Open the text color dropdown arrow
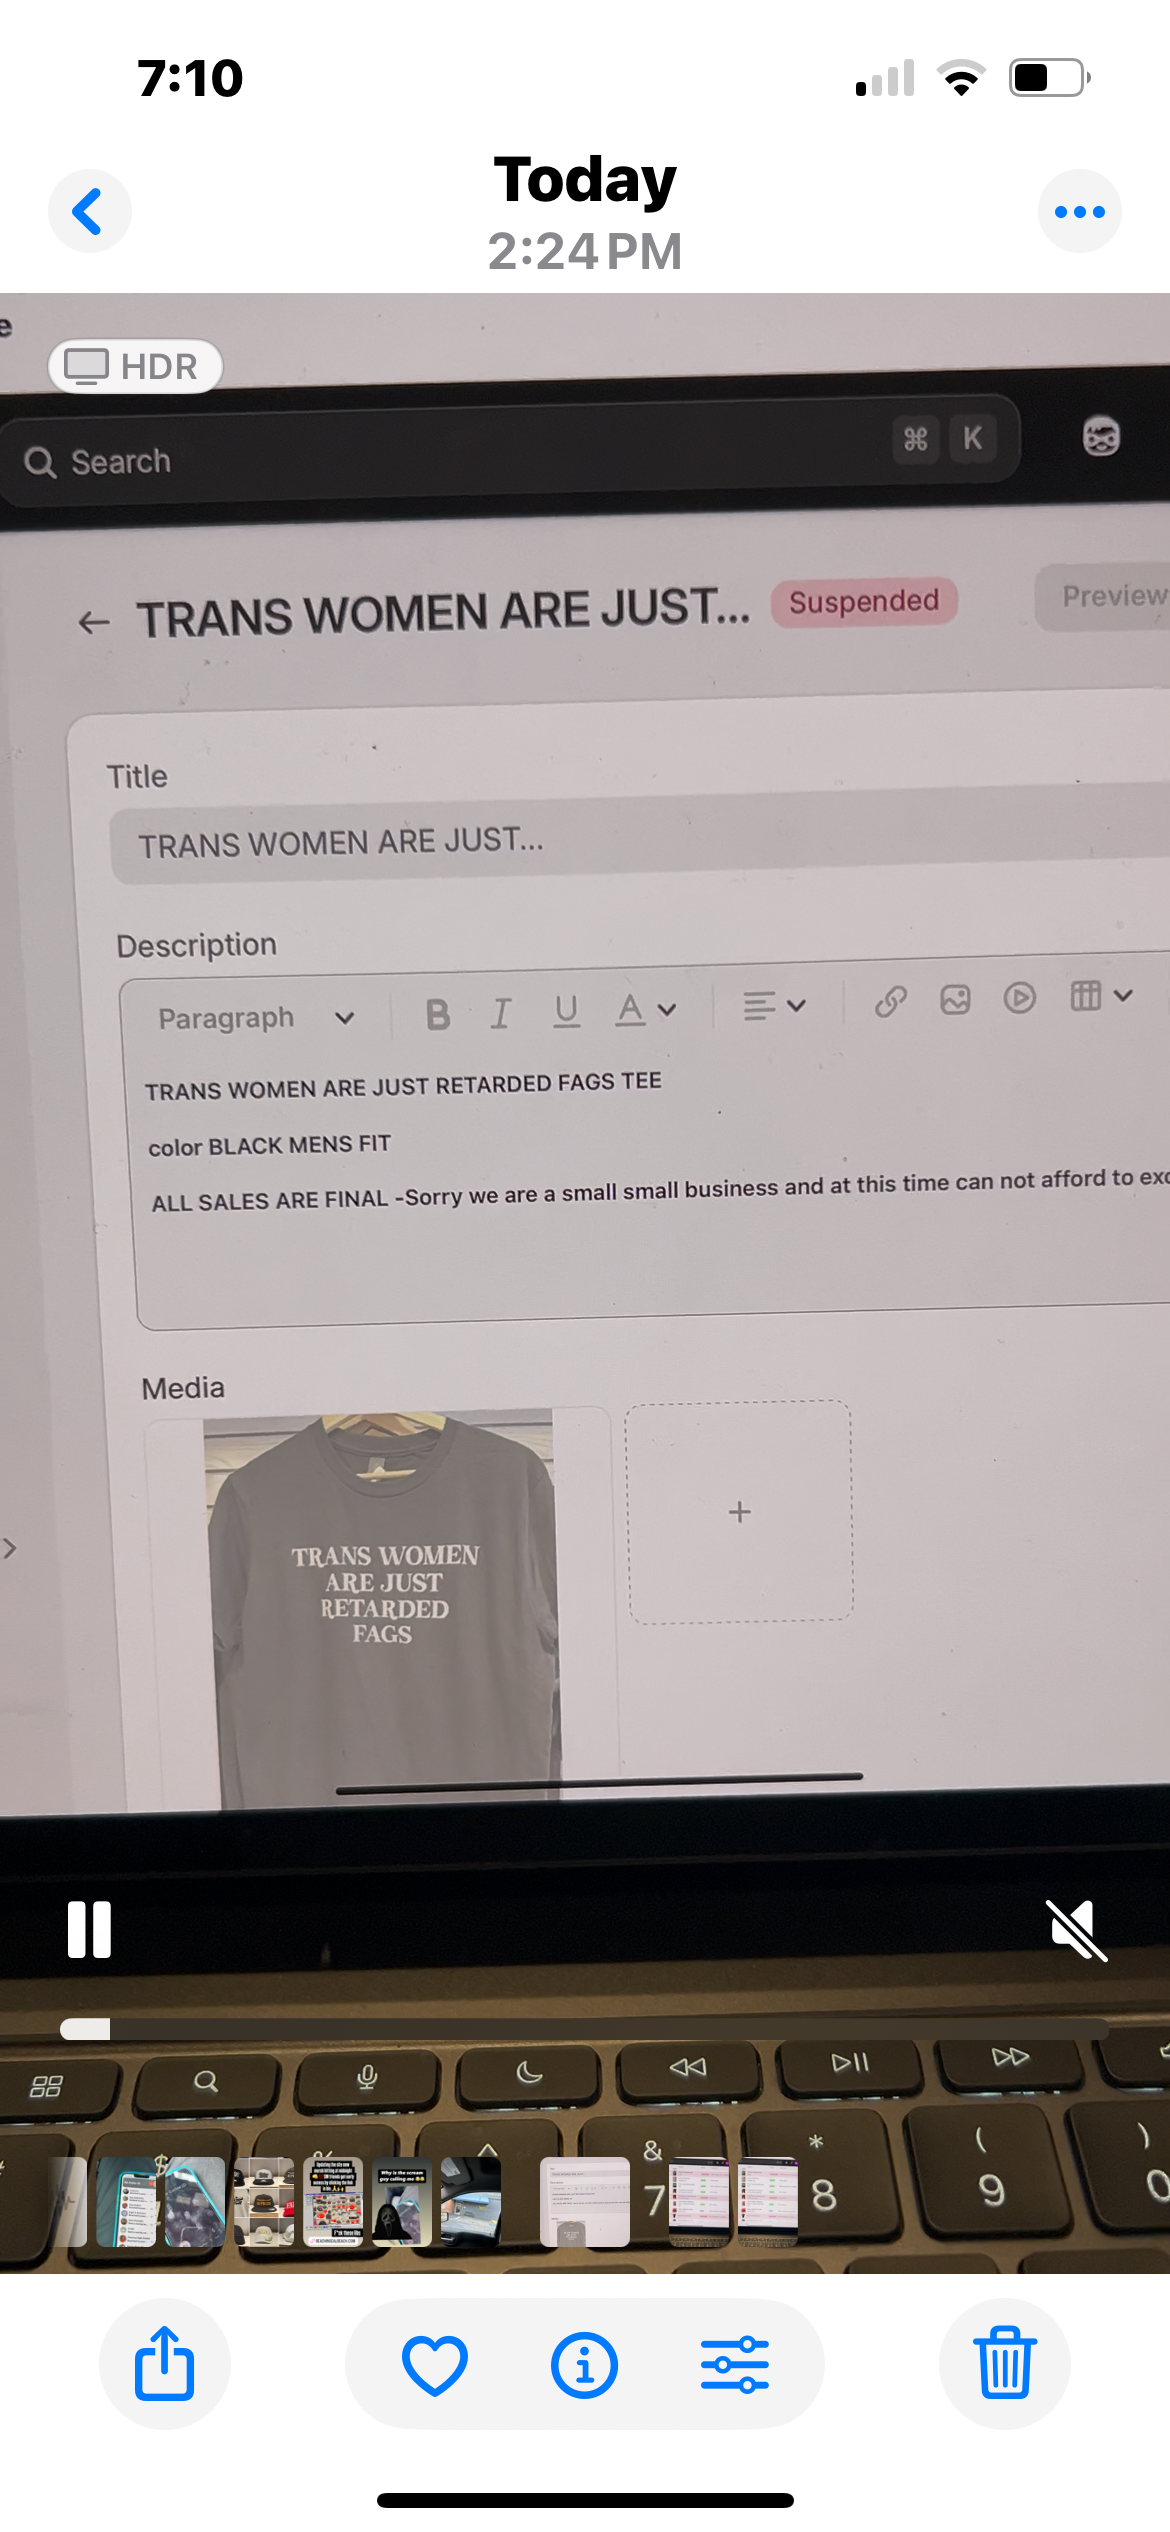 coord(667,1009)
